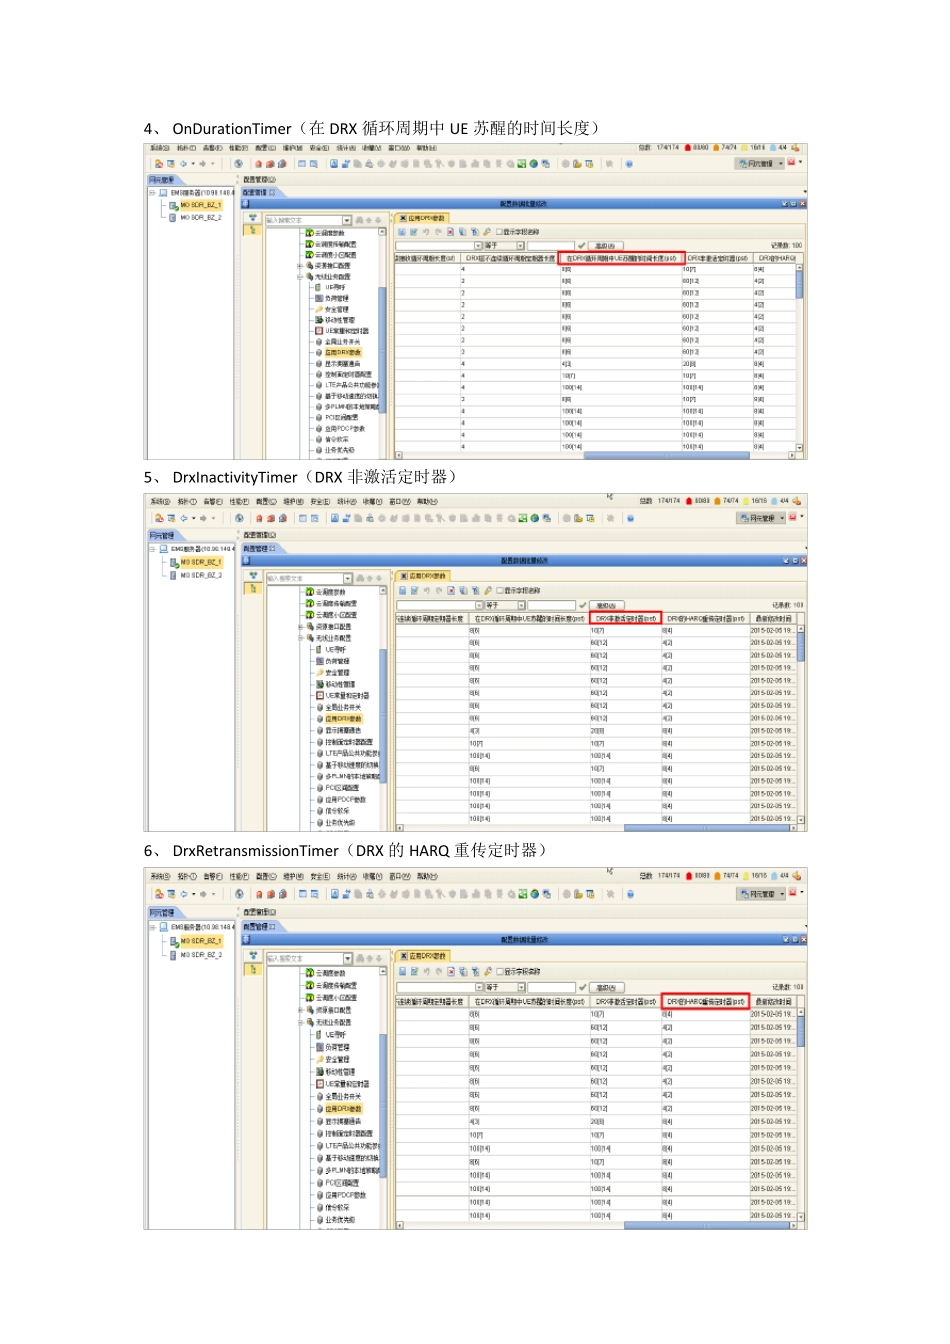This screenshot has width=950, height=1344.
Task: Collapse 无线业务配置 node in the DrxInactivityTimer screenshot
Action: (x=299, y=639)
